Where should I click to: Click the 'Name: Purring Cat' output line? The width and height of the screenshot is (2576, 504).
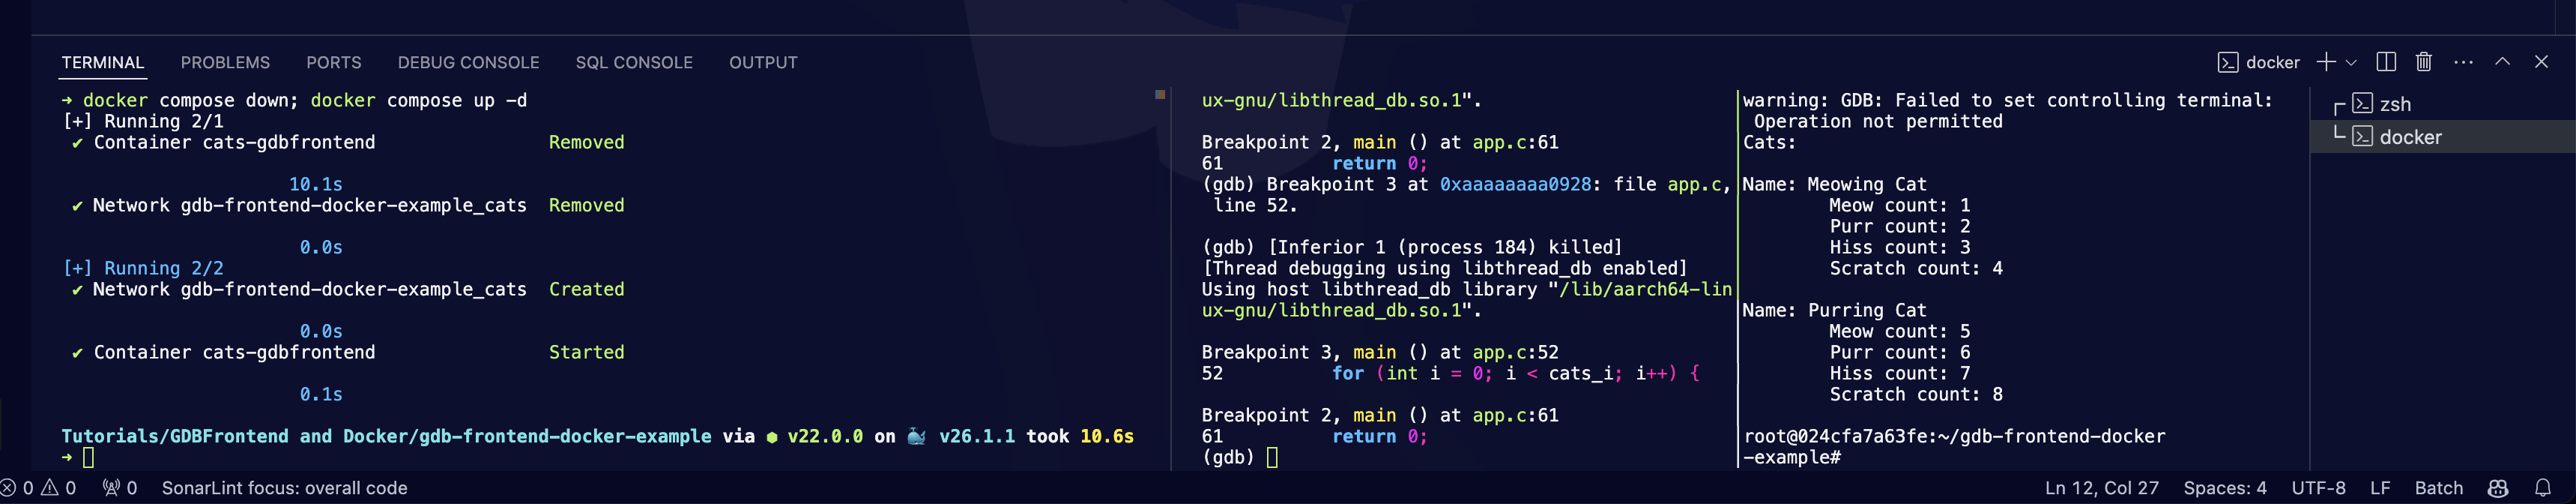(x=1834, y=310)
